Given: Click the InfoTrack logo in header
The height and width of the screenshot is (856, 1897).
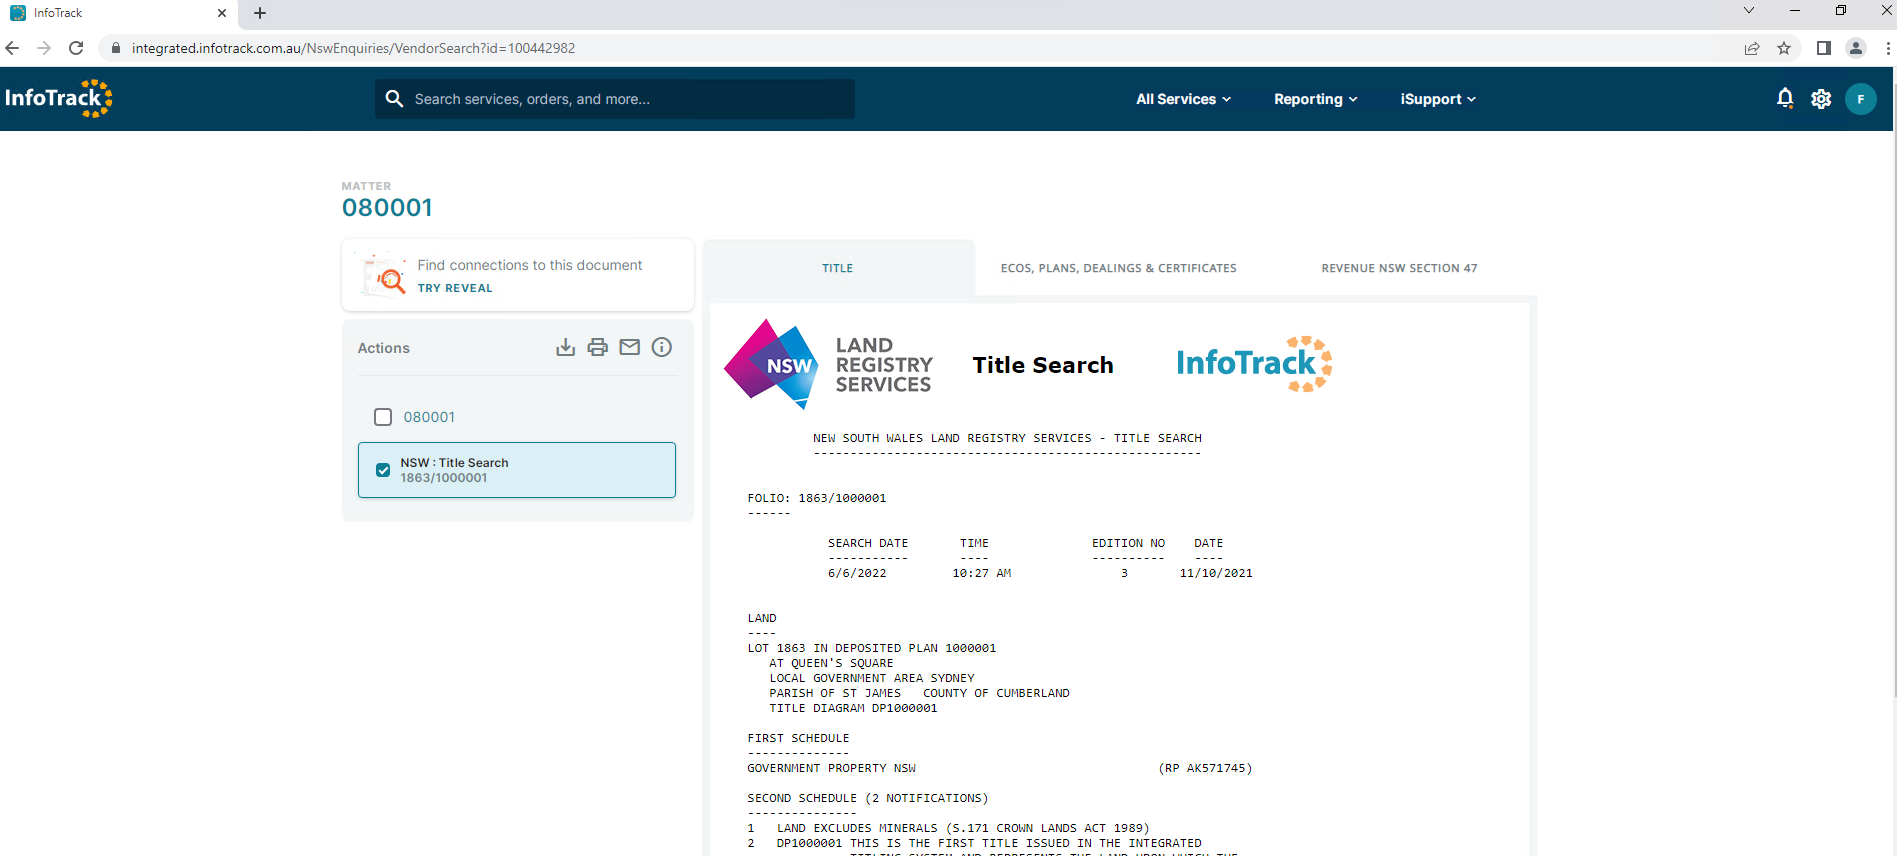Looking at the screenshot, I should 58,98.
